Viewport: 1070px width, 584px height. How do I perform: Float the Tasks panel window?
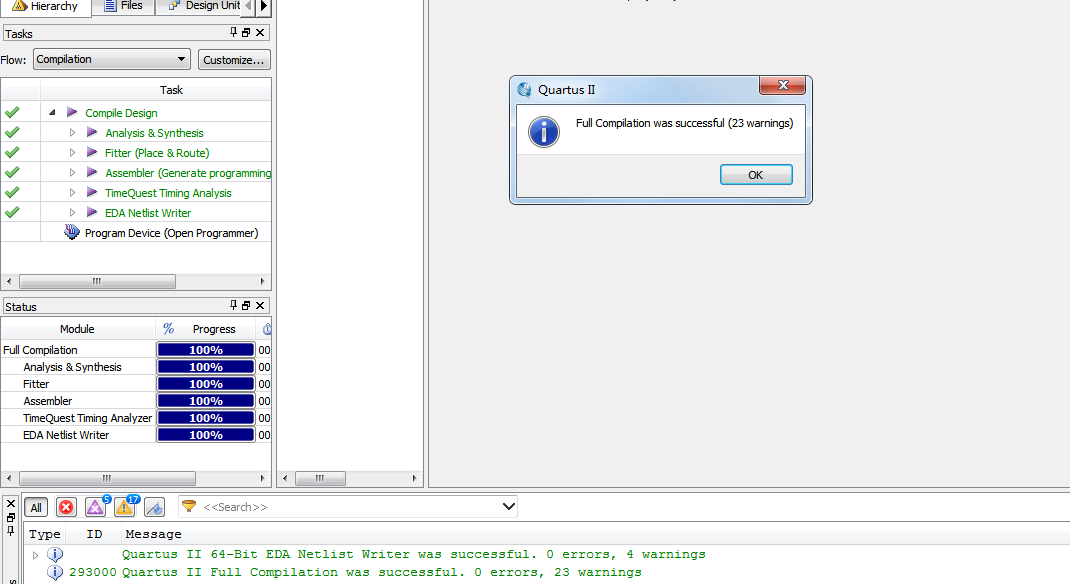tap(246, 32)
